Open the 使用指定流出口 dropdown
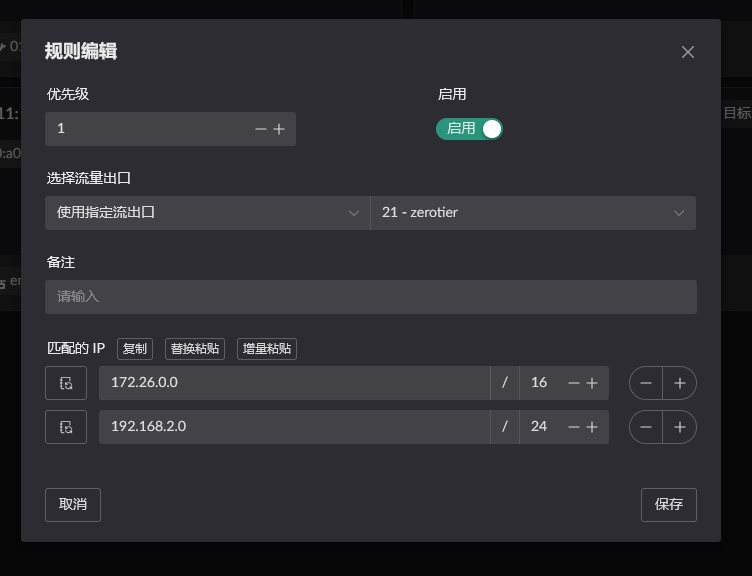Image resolution: width=752 pixels, height=576 pixels. pos(207,213)
